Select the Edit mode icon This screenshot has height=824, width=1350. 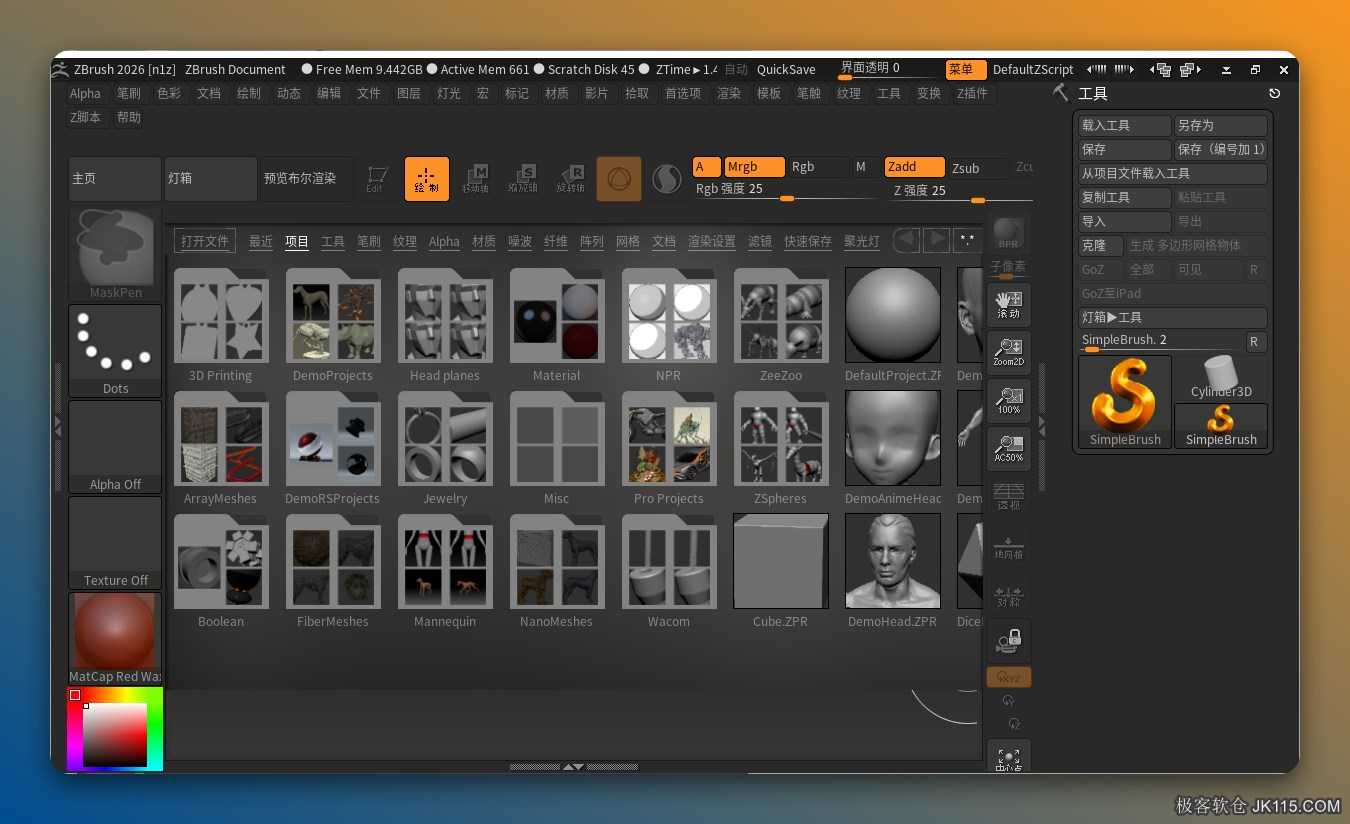376,179
